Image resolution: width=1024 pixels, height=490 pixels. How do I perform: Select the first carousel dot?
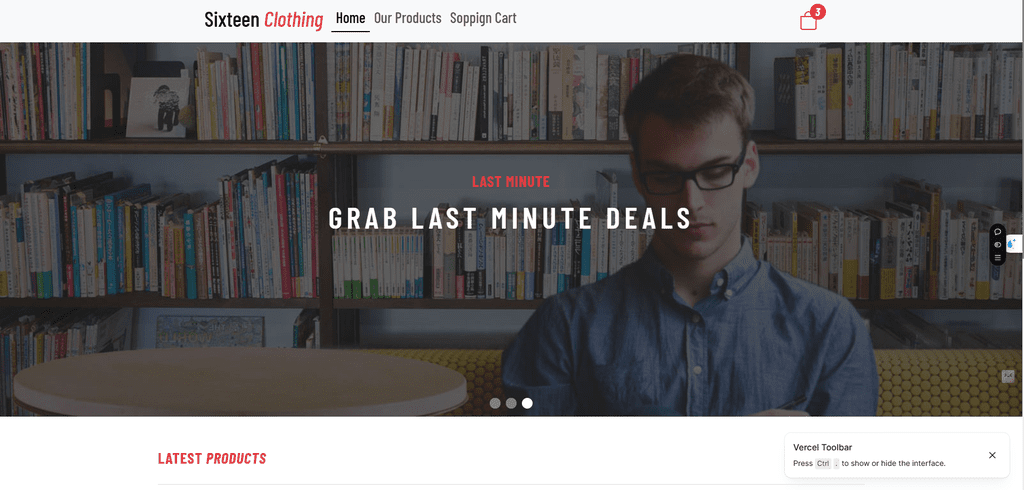[x=495, y=403]
